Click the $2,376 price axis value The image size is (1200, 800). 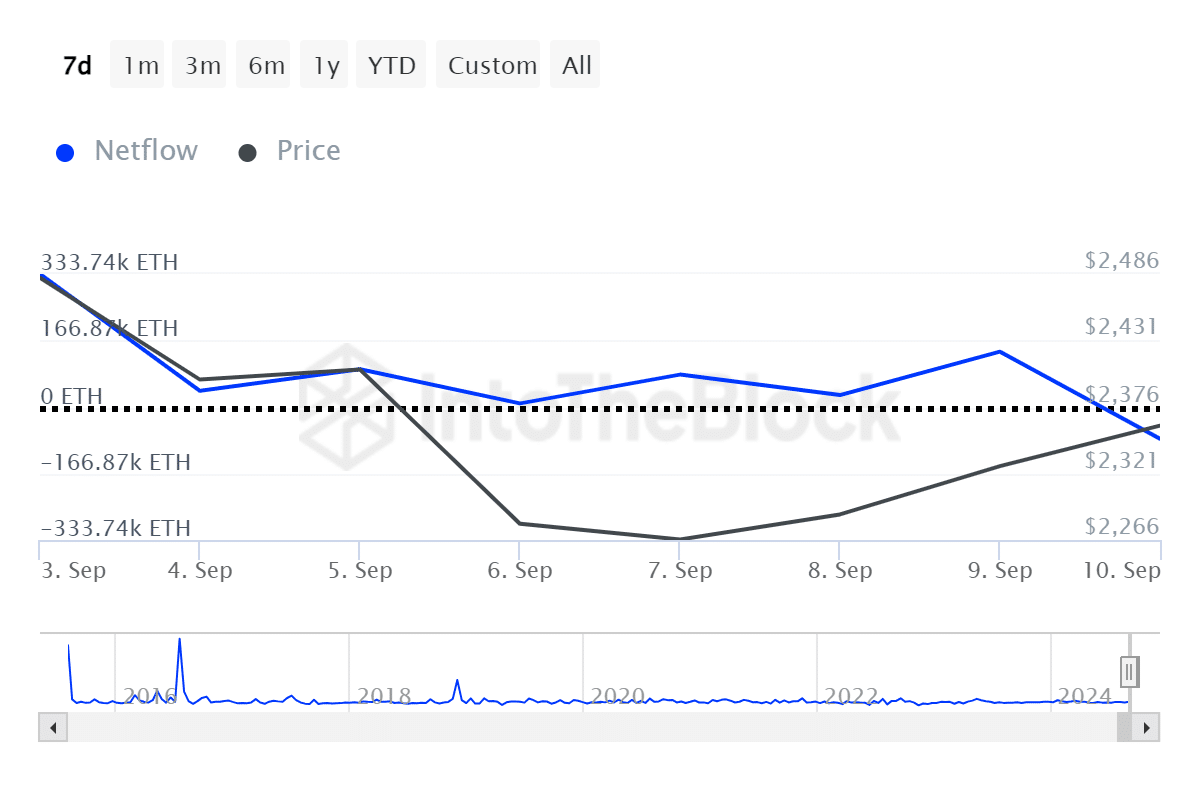[x=1122, y=394]
